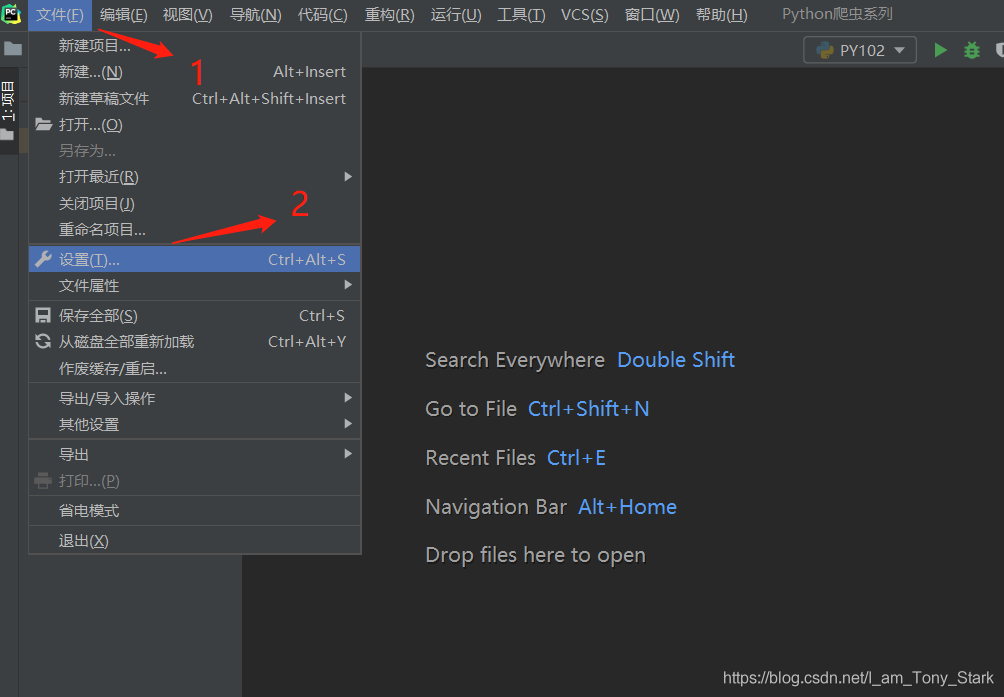
Task: Open the 运行(U) menu
Action: point(456,15)
